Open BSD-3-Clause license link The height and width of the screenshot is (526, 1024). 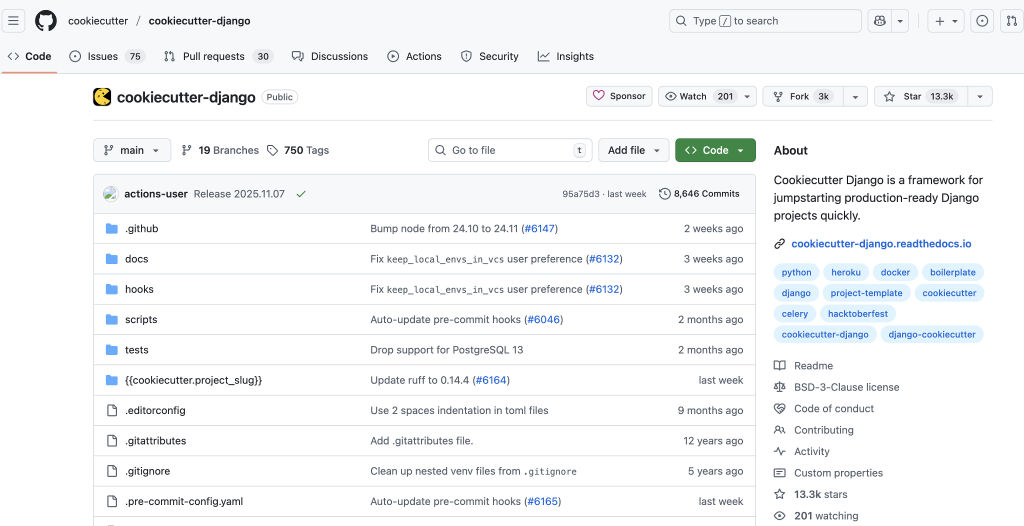(x=837, y=387)
